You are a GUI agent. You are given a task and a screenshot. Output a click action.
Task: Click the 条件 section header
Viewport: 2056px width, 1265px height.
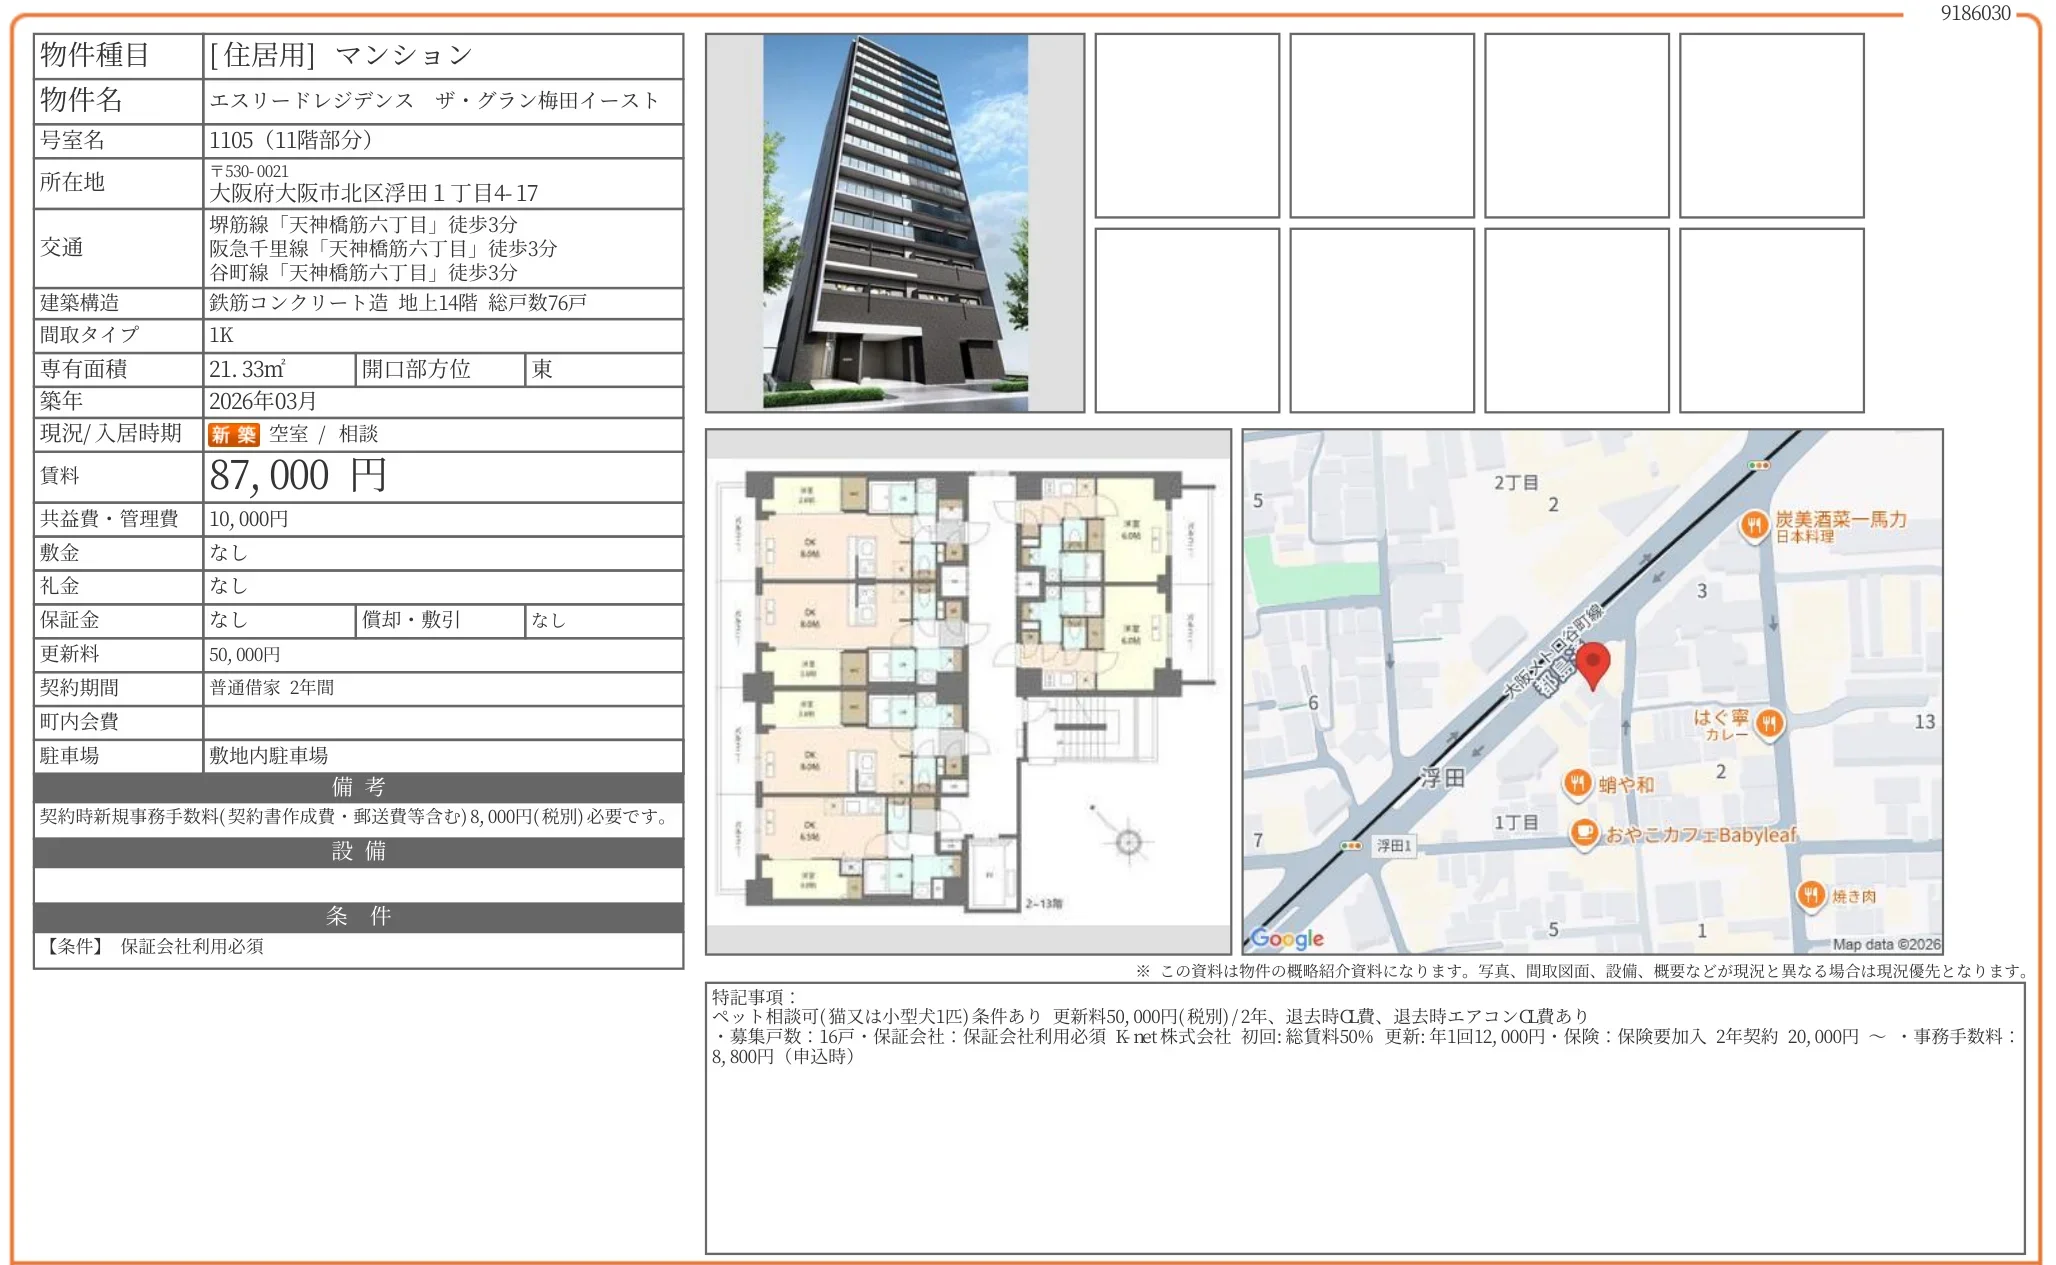click(358, 917)
